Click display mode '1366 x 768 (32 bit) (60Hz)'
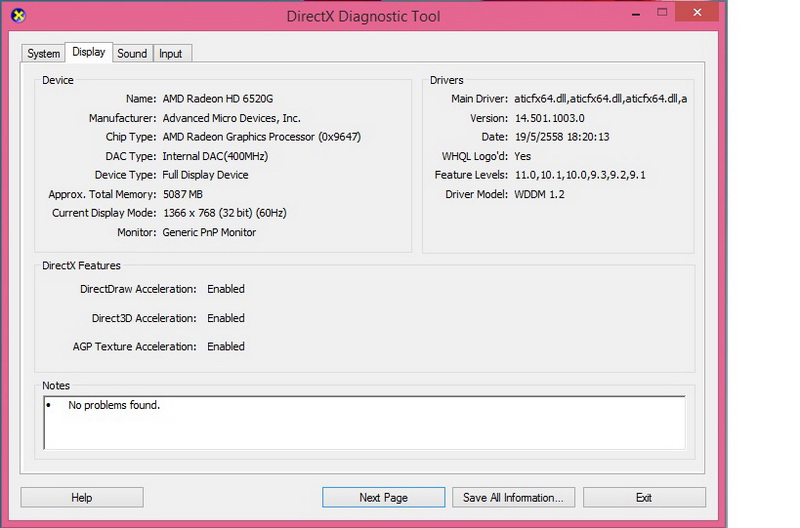 (x=225, y=213)
